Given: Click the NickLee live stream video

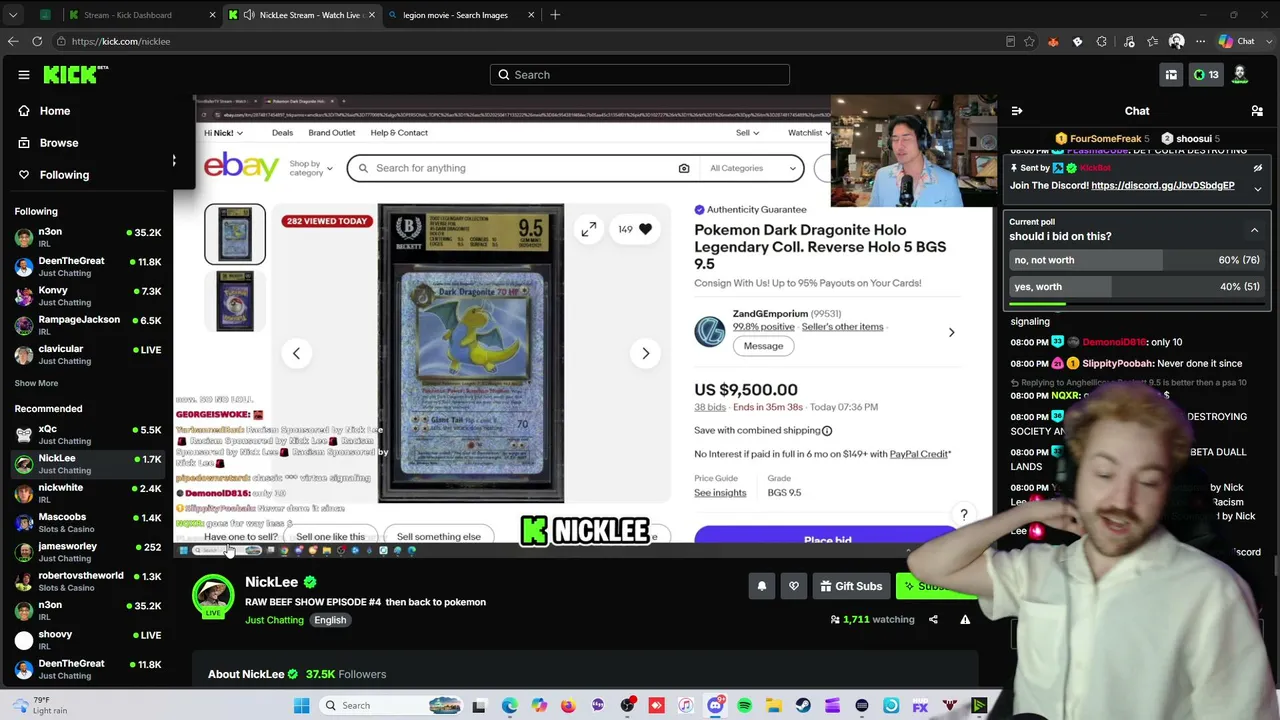Looking at the screenshot, I should 585,325.
